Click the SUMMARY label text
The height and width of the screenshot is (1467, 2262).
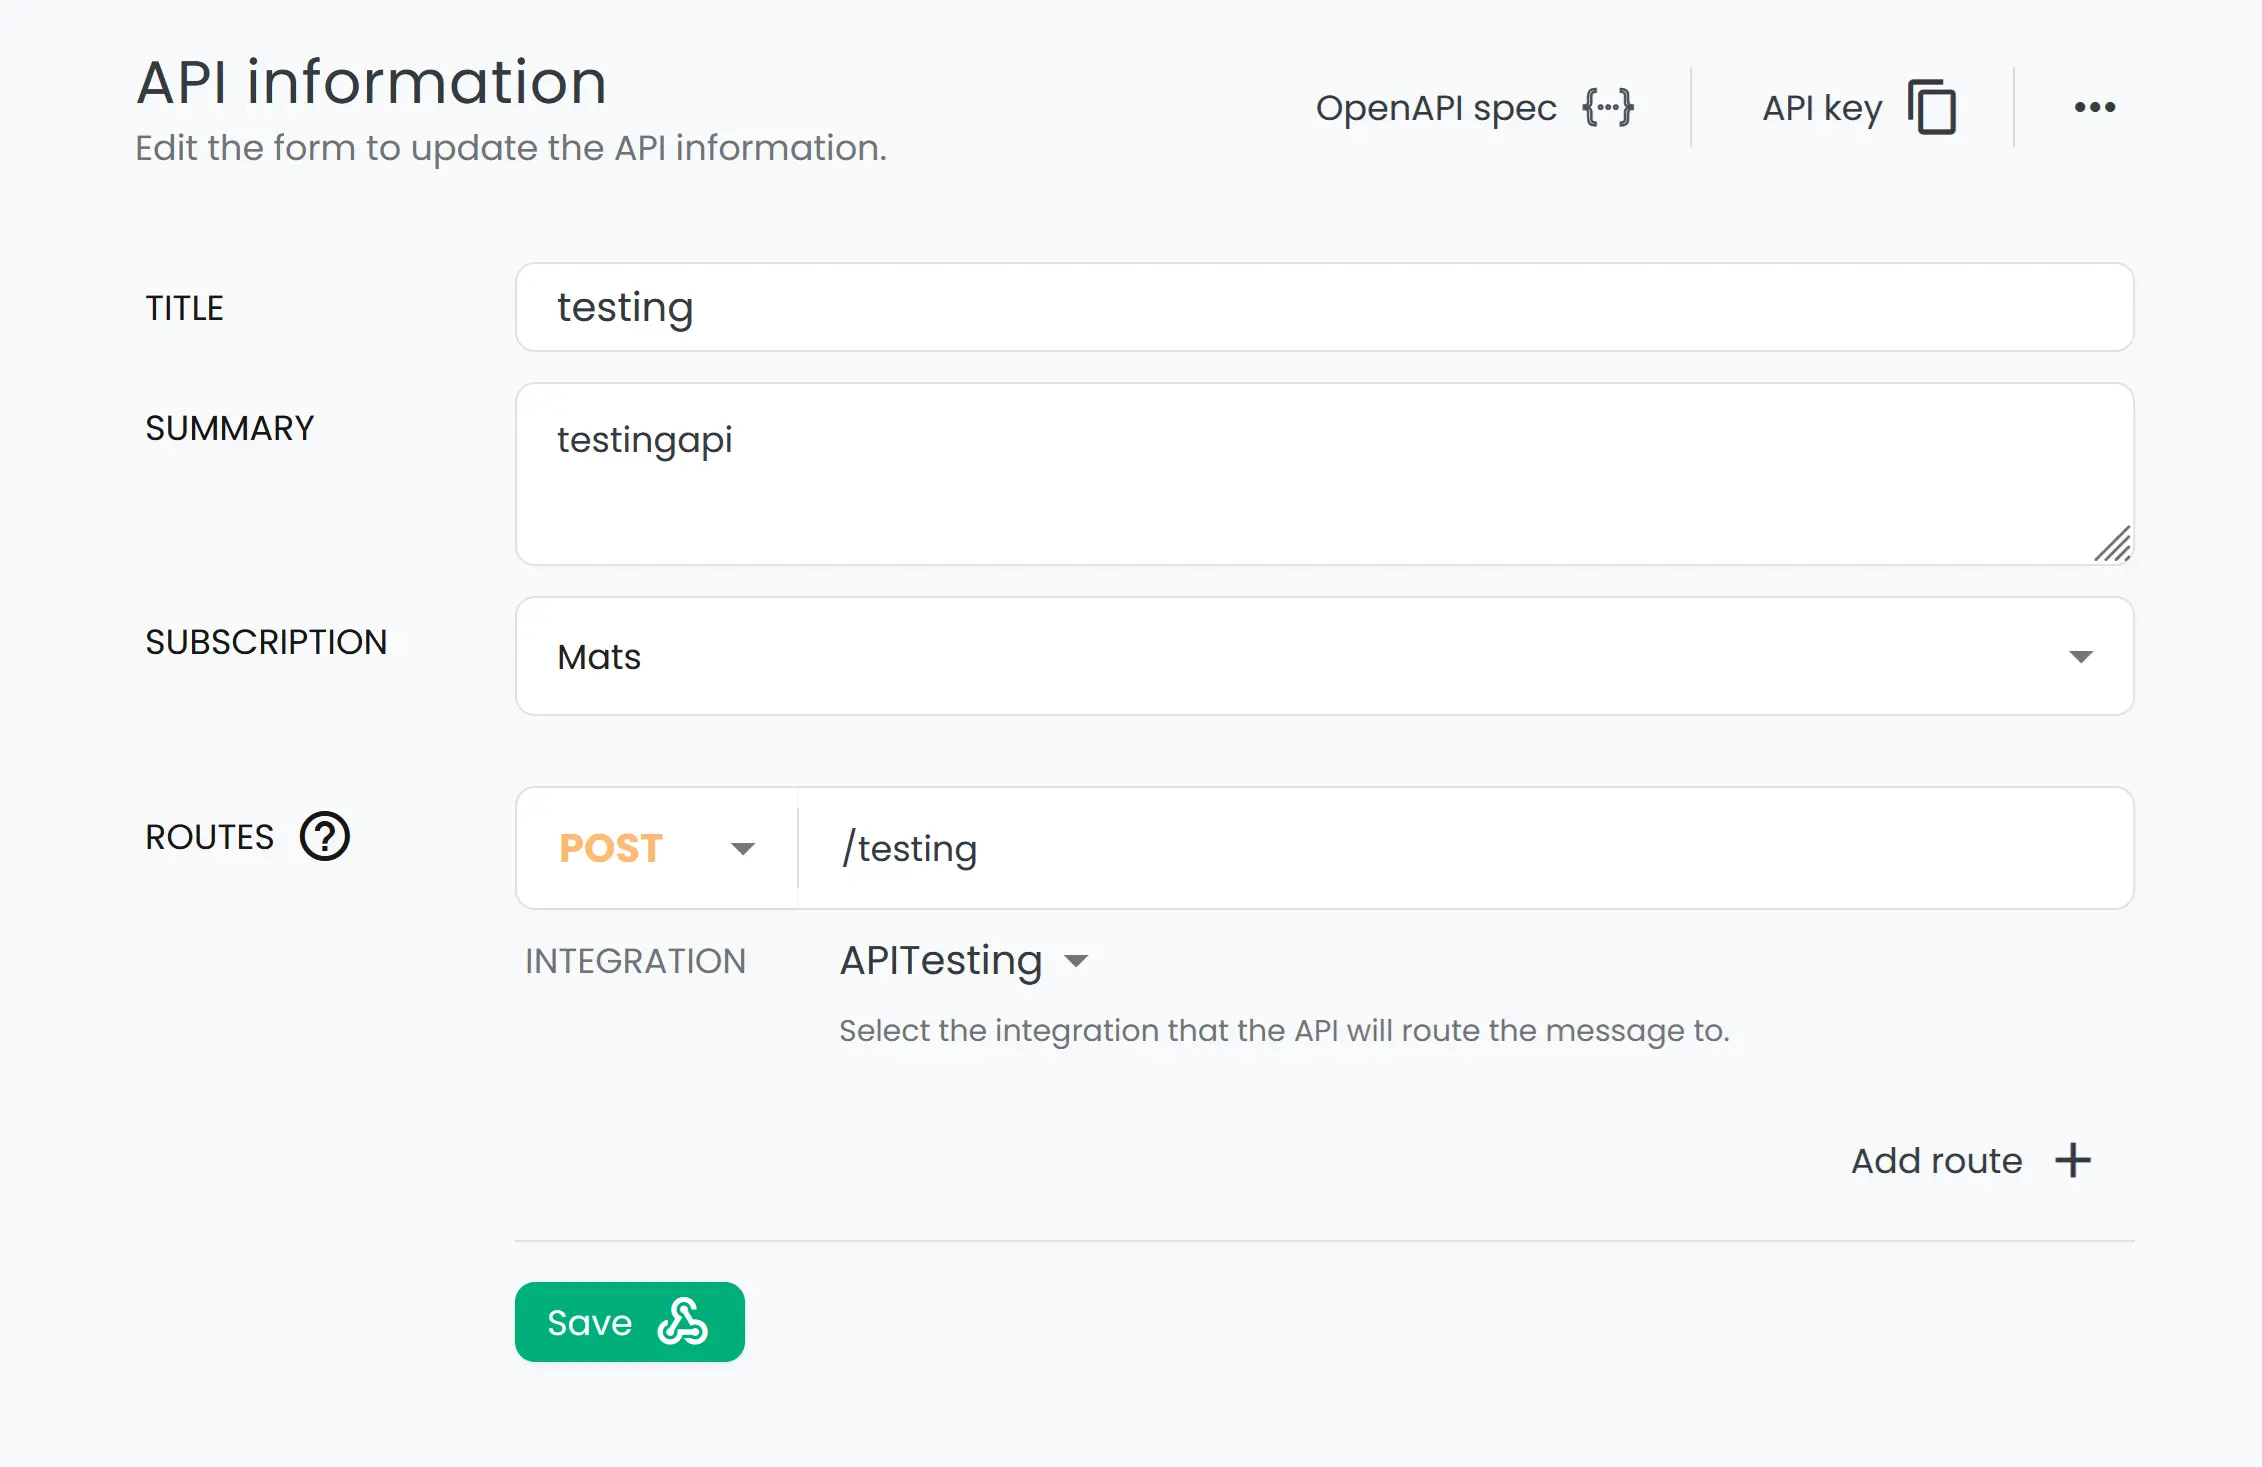(230, 428)
